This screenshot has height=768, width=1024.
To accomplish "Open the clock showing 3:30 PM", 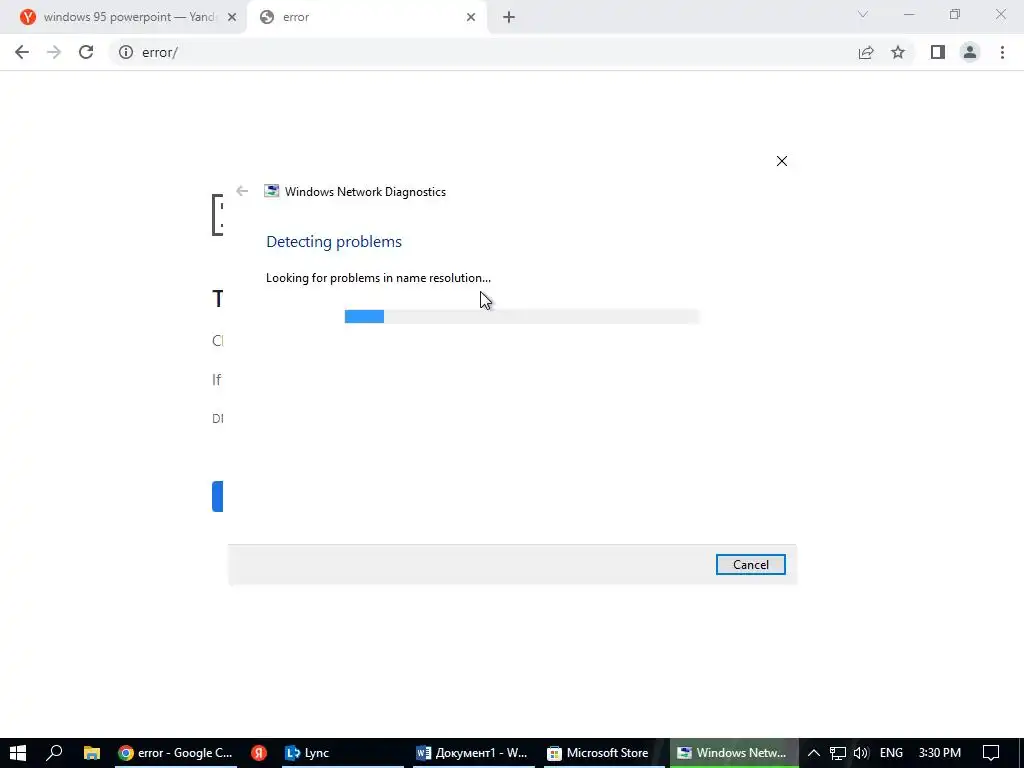I will [x=940, y=753].
